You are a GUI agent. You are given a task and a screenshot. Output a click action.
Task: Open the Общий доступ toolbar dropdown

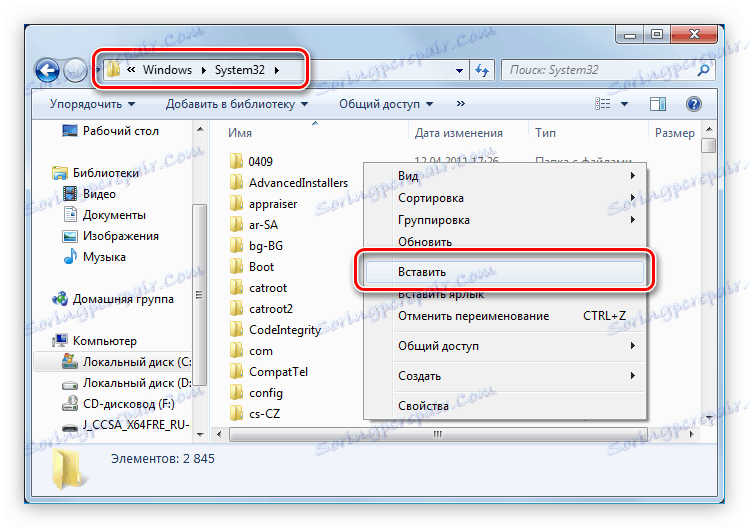(x=386, y=104)
